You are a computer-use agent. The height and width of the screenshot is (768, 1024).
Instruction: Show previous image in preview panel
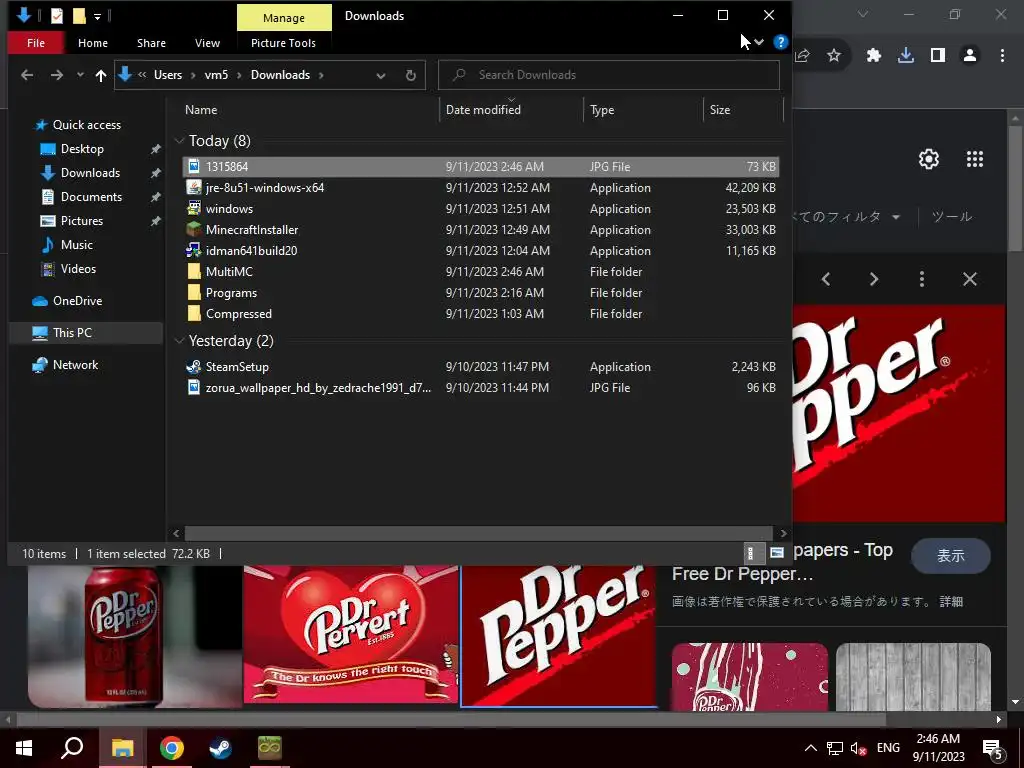pos(826,280)
